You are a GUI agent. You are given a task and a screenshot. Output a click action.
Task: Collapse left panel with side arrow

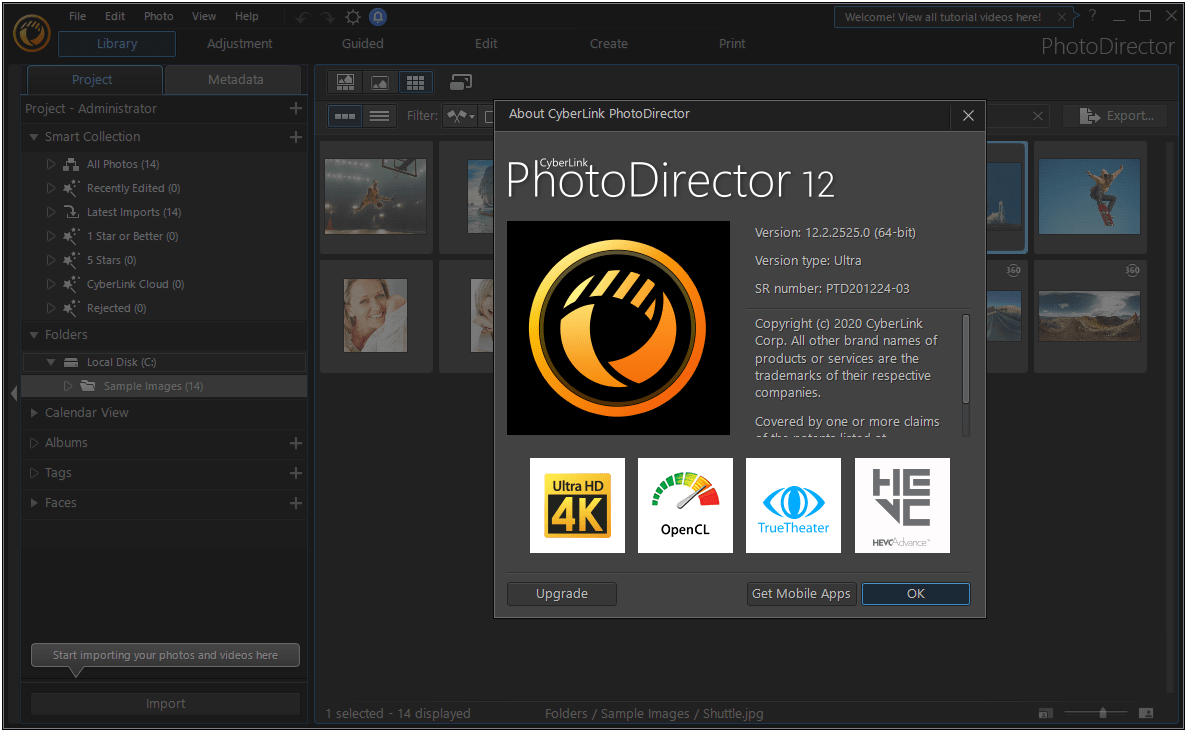(x=14, y=393)
